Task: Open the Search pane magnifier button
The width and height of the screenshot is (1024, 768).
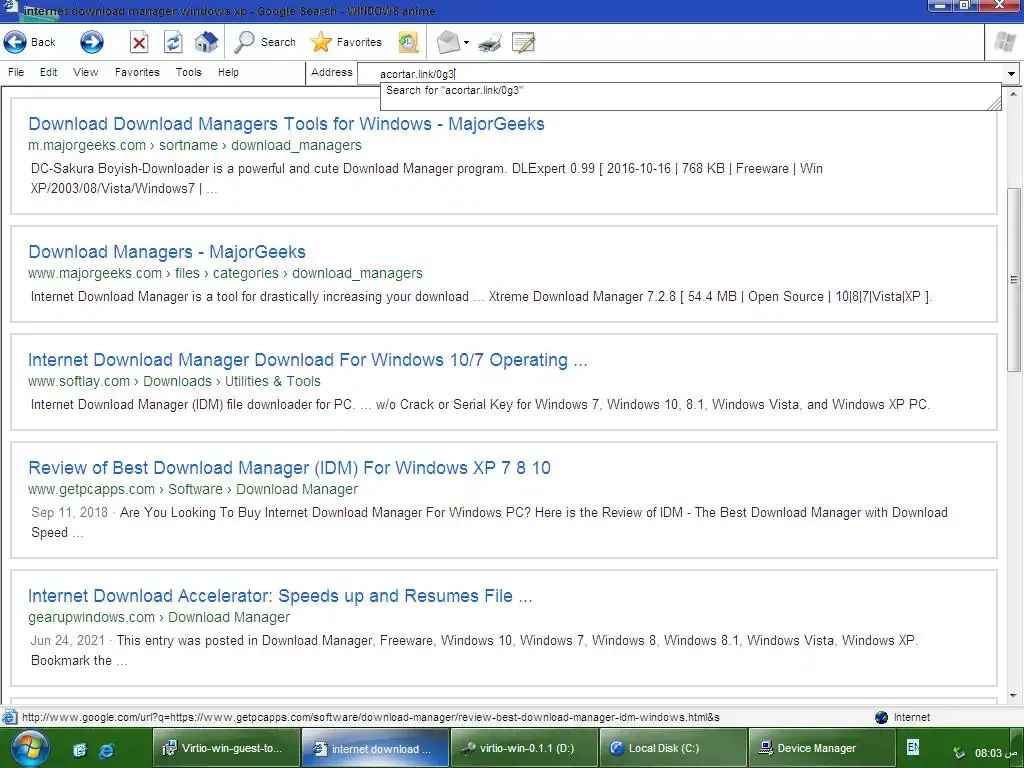Action: point(265,42)
